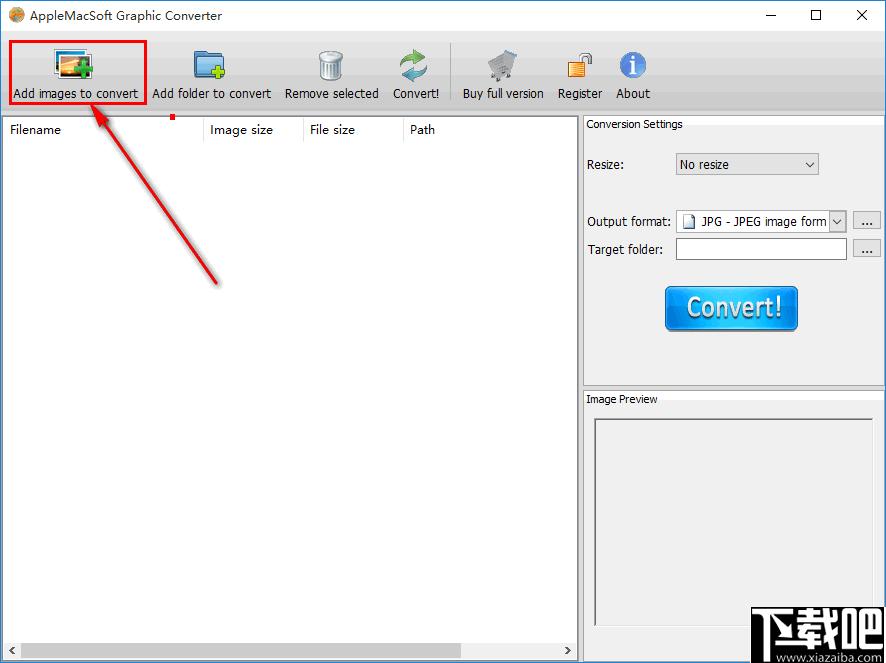This screenshot has height=663, width=886.
Task: Click the app icon in title bar
Action: coord(17,15)
